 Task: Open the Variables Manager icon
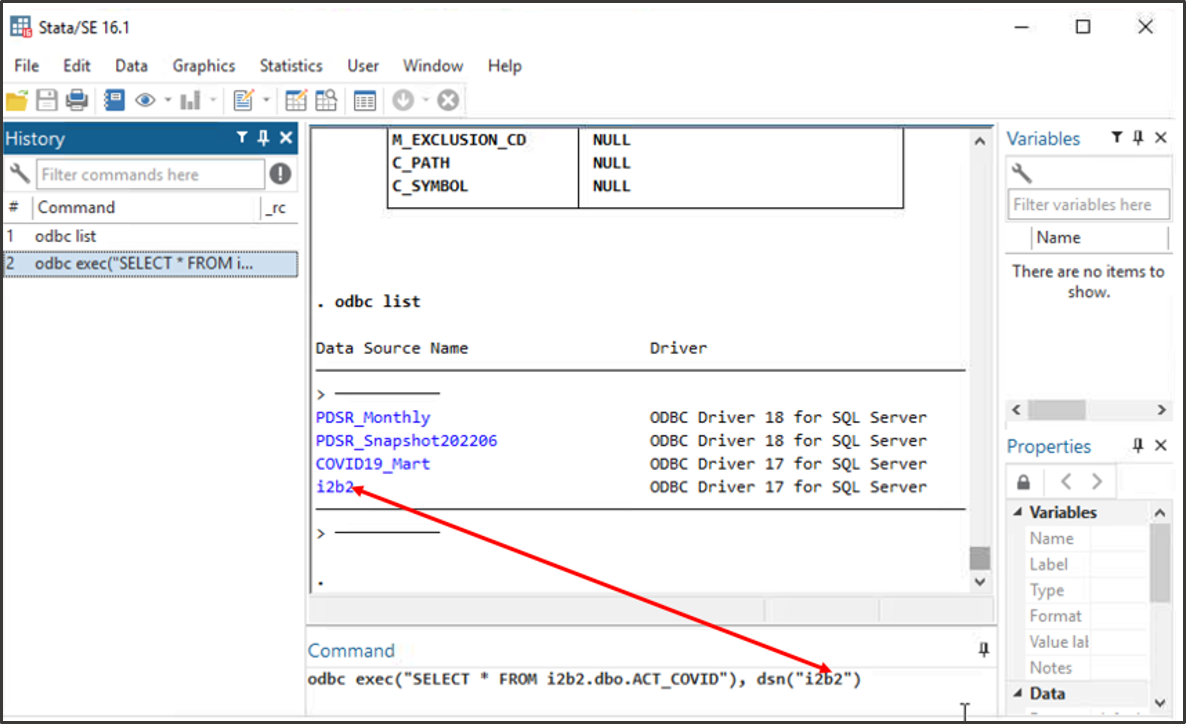point(365,100)
